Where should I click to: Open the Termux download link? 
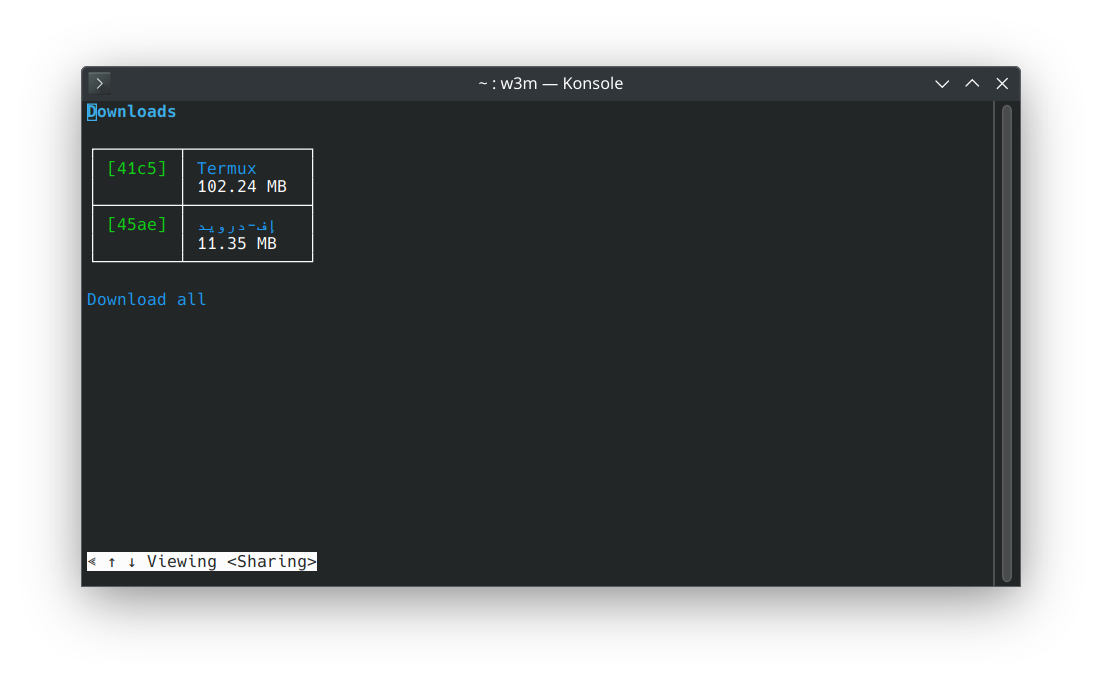click(227, 168)
